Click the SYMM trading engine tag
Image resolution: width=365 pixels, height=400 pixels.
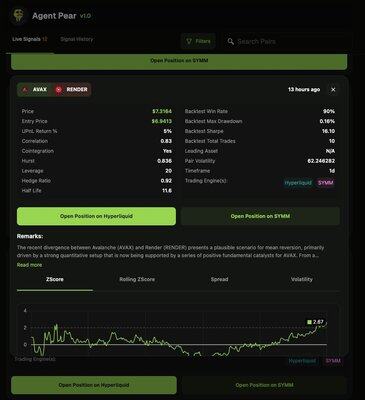click(x=326, y=183)
